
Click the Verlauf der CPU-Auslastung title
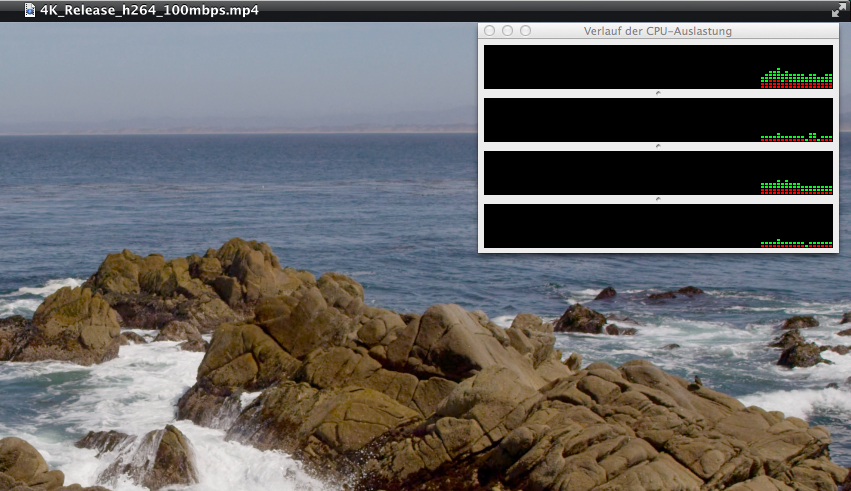tap(658, 31)
